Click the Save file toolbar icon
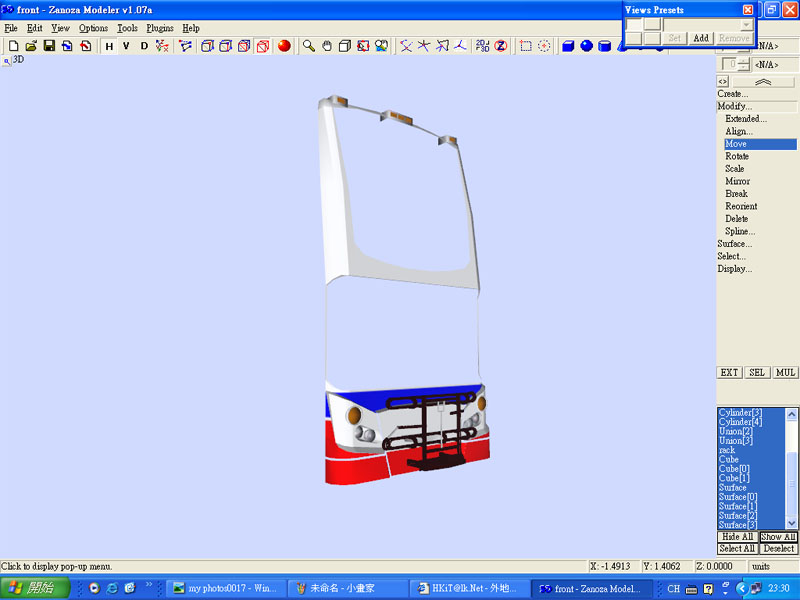This screenshot has height=600, width=800. [x=48, y=46]
